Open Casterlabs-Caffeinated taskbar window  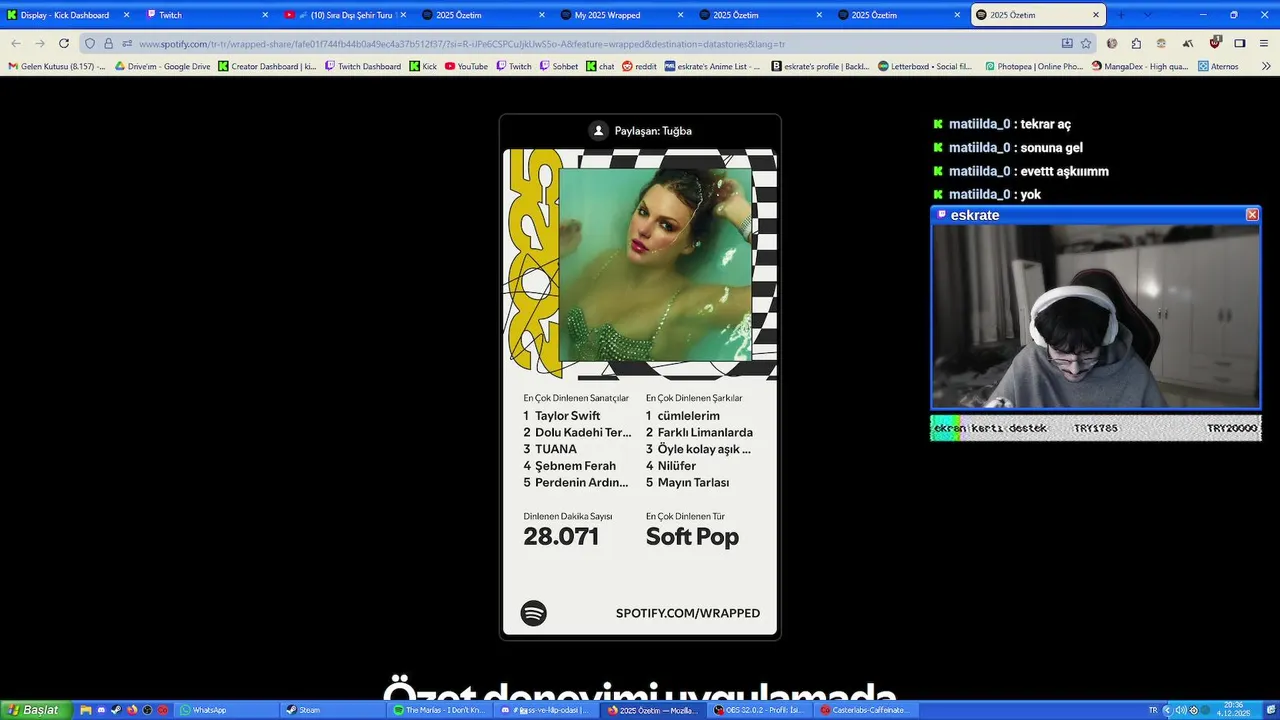(865, 710)
